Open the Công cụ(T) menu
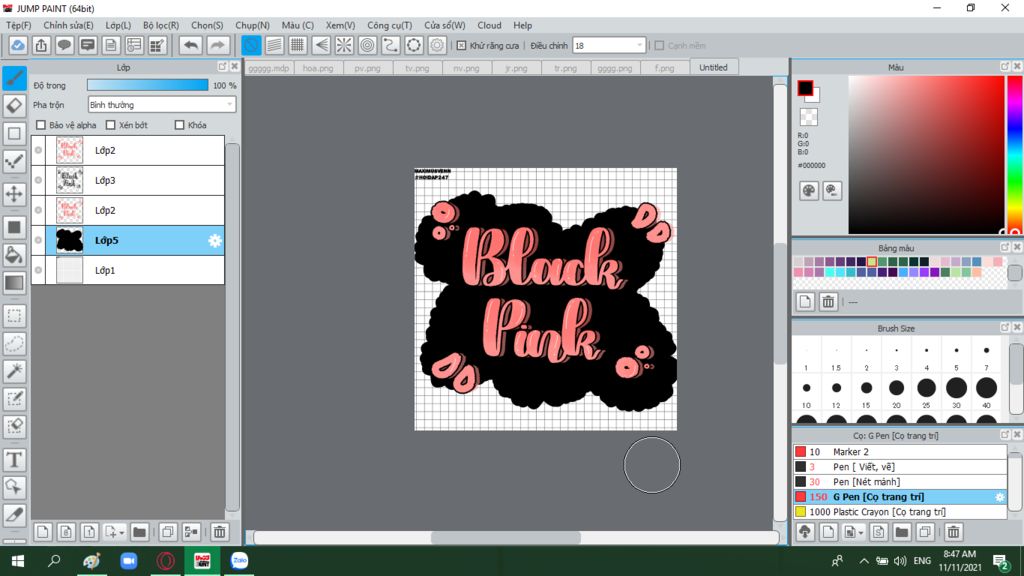This screenshot has height=576, width=1024. [389, 25]
